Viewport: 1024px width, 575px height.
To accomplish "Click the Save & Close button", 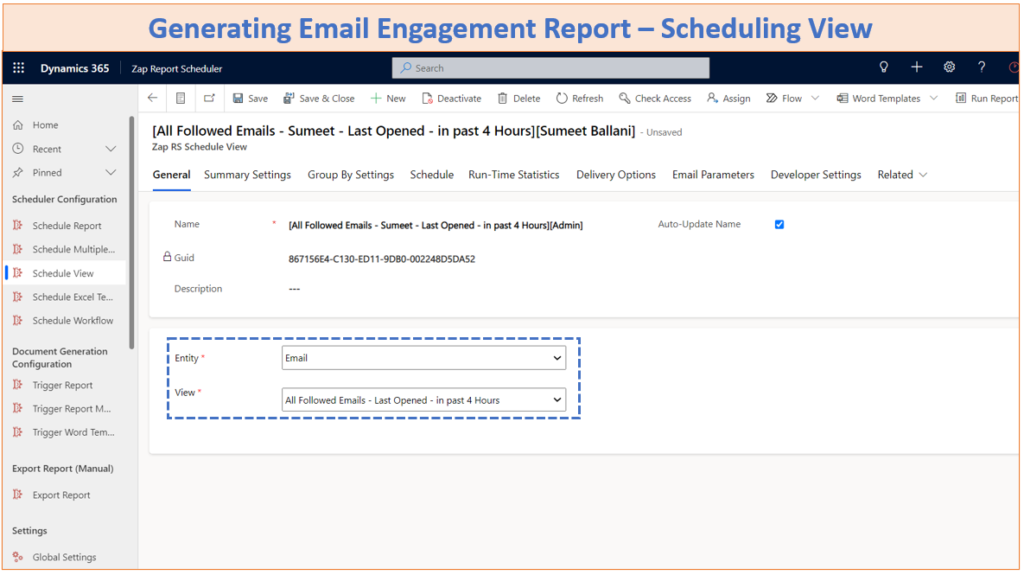I will [x=319, y=98].
